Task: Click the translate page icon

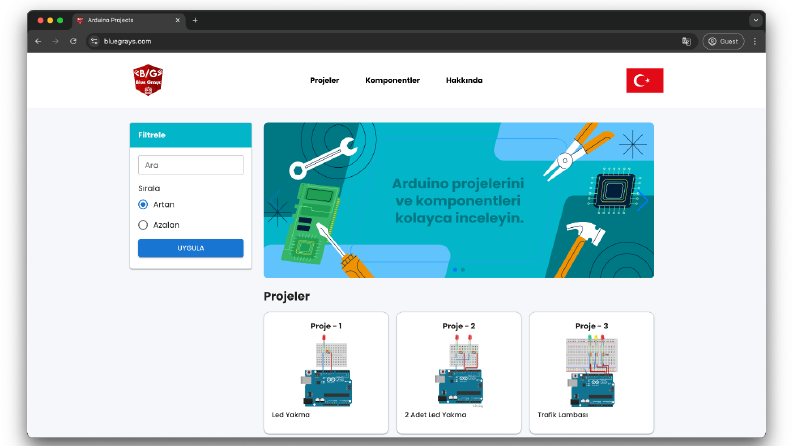Action: [x=686, y=41]
